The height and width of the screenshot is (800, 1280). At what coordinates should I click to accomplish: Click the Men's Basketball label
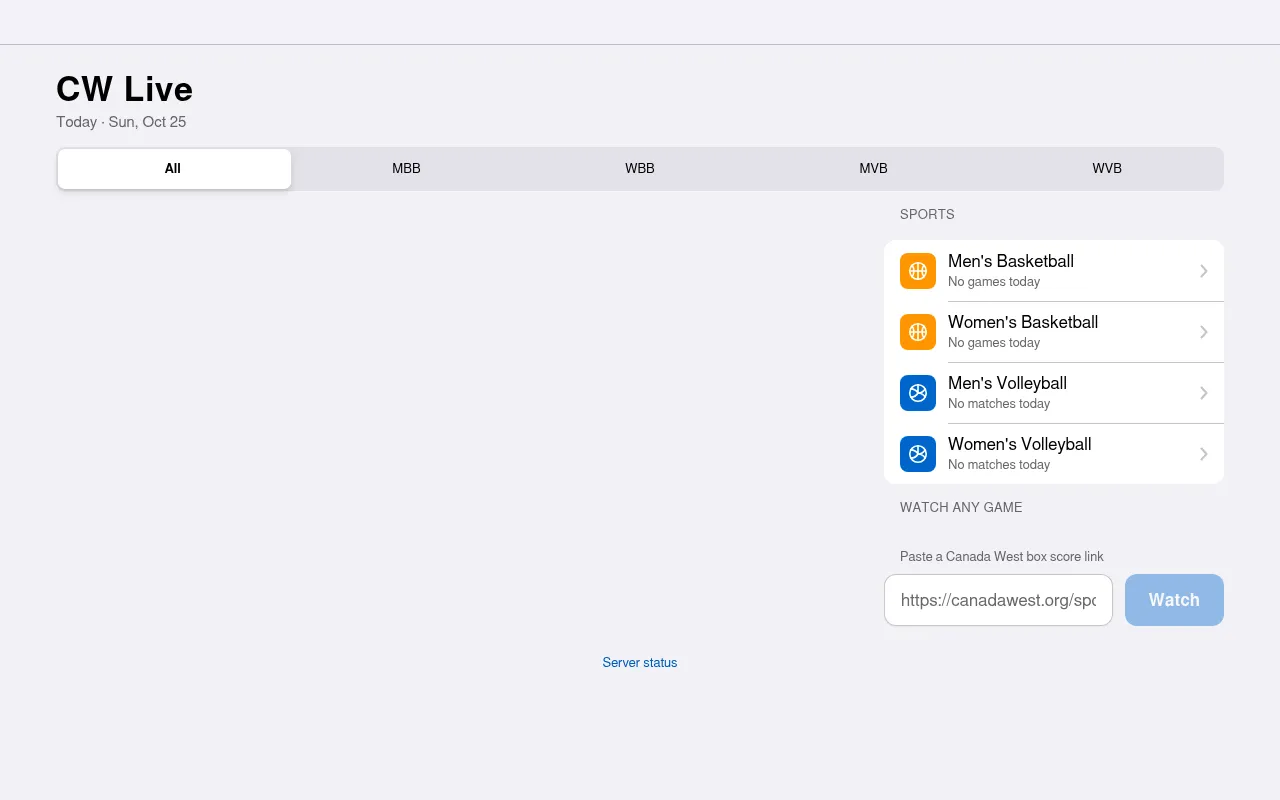[1011, 261]
